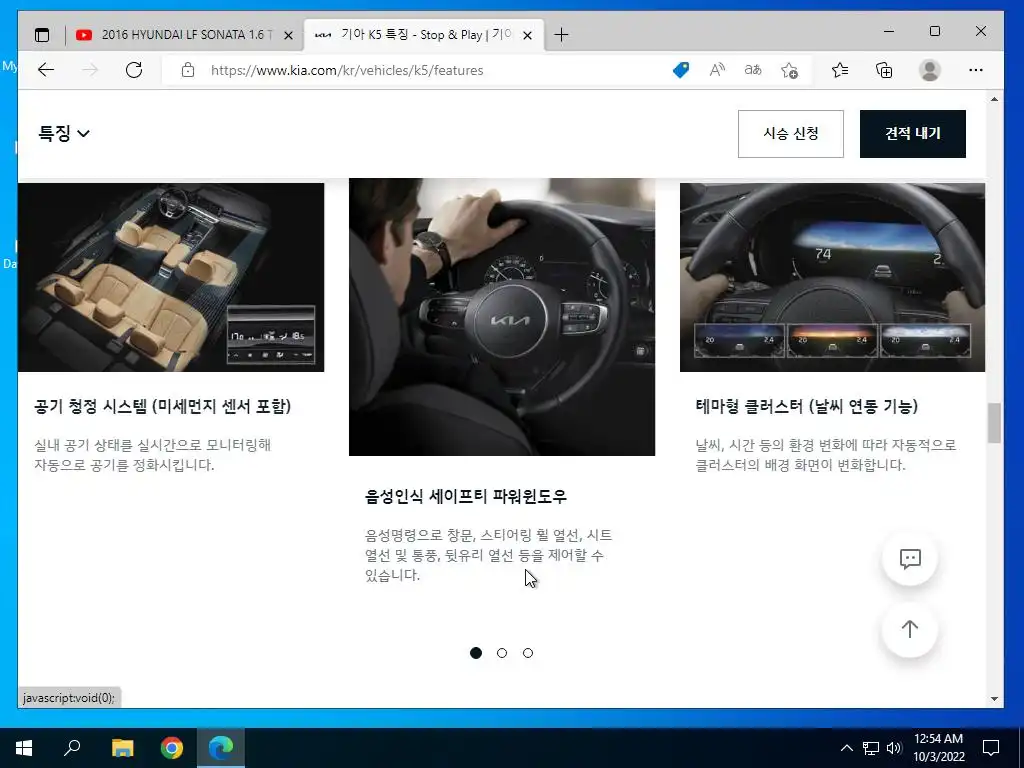Open the tab actions menu icon

tap(42, 35)
